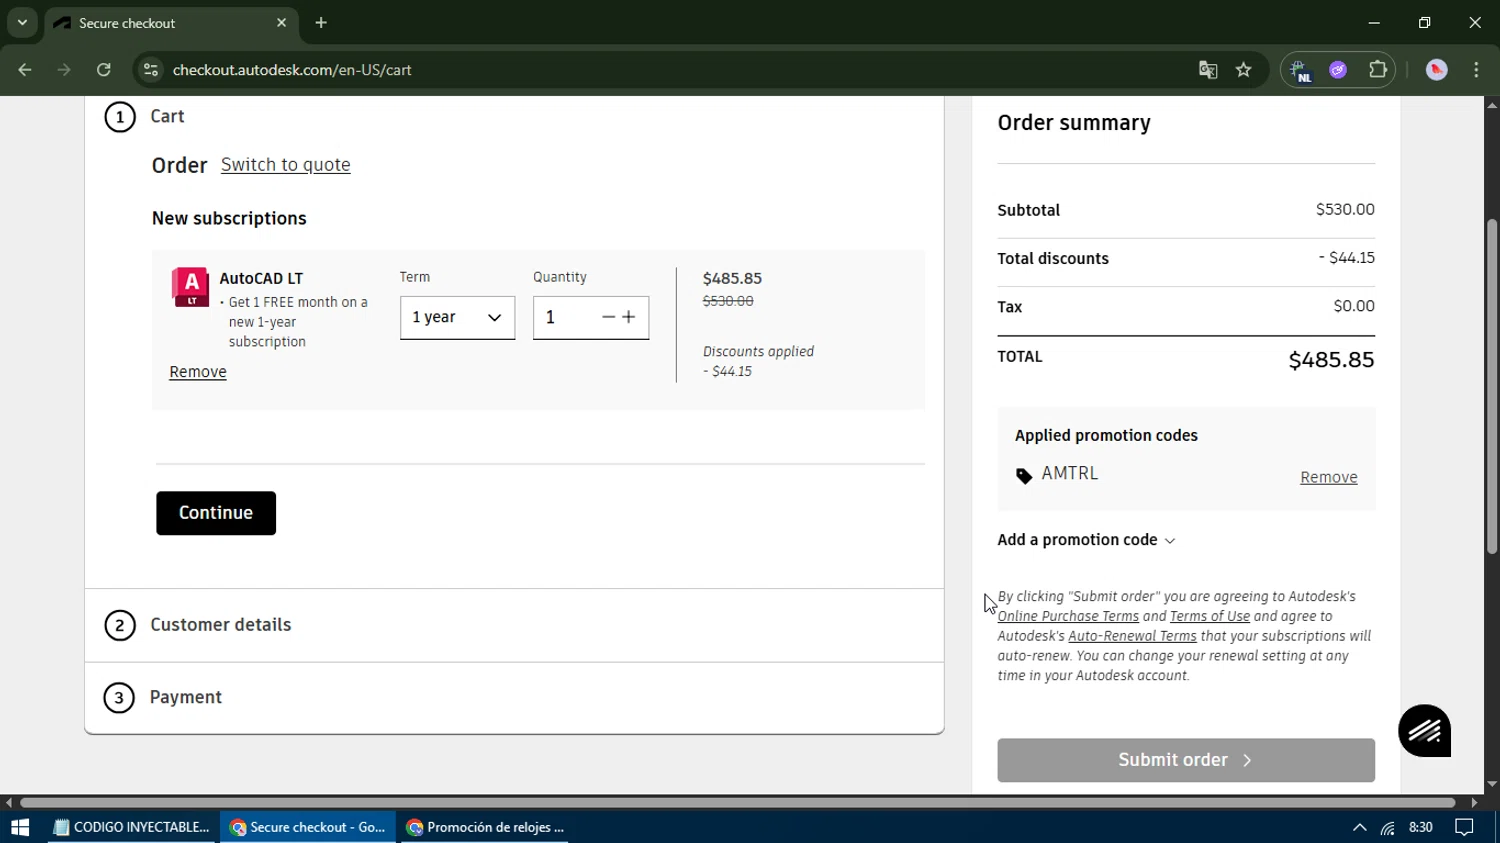Switch to Promoción de relojes taskbar window
The height and width of the screenshot is (843, 1500).
coord(485,827)
